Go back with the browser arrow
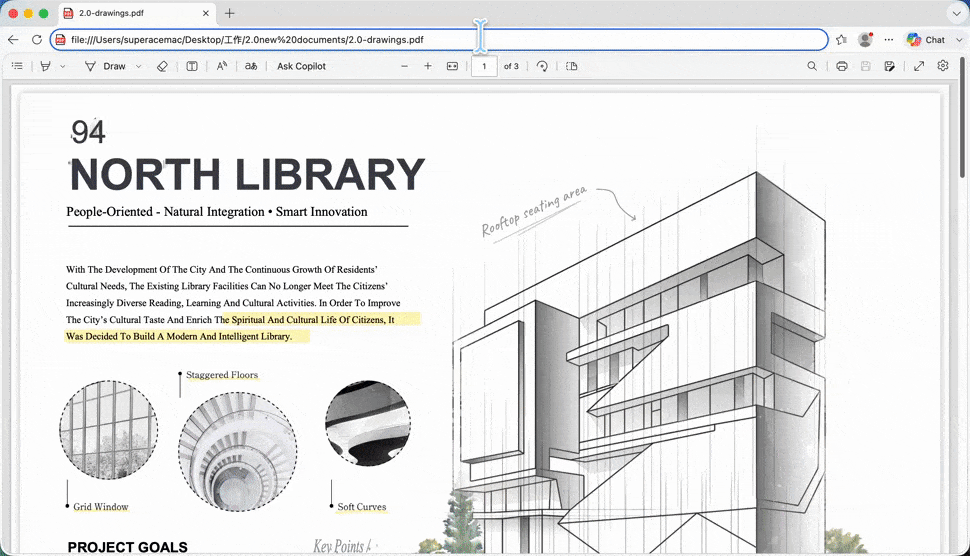970x556 pixels. [x=14, y=40]
